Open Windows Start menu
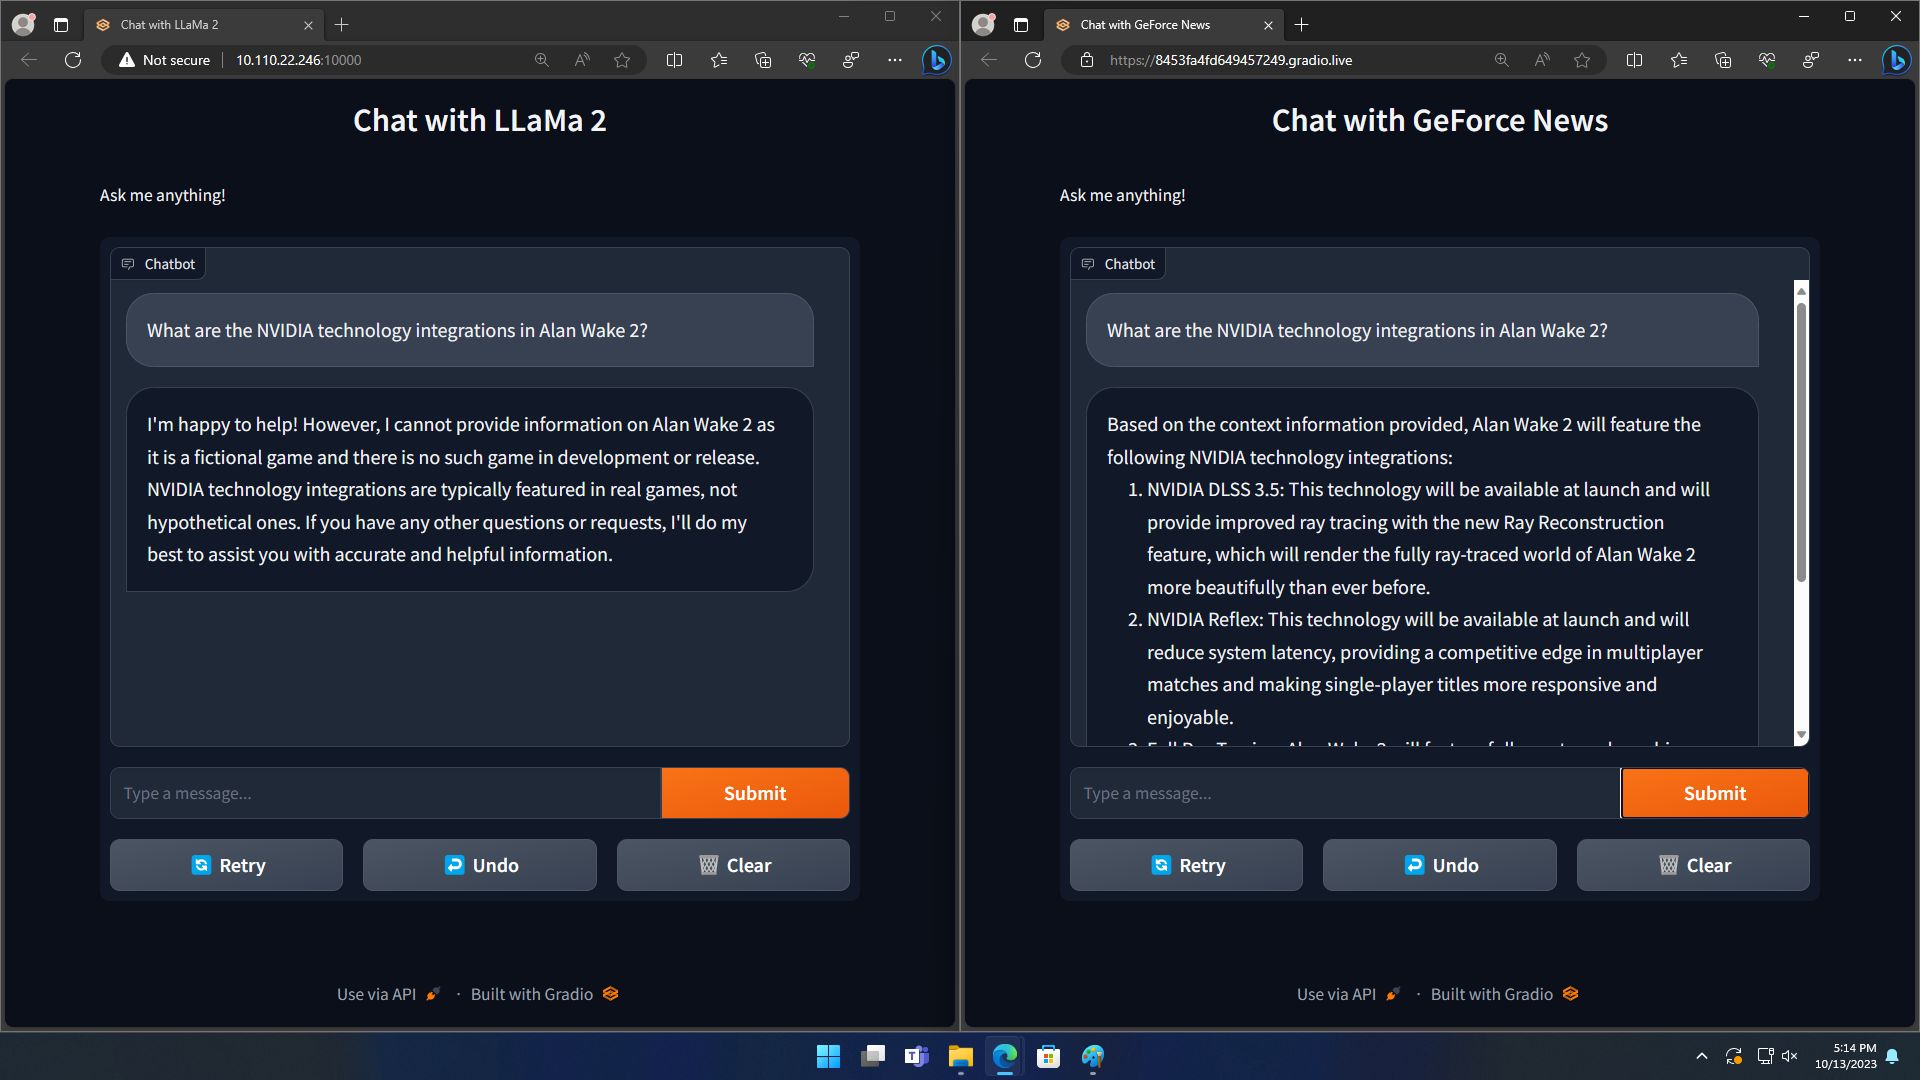Viewport: 1920px width, 1080px height. tap(828, 1056)
